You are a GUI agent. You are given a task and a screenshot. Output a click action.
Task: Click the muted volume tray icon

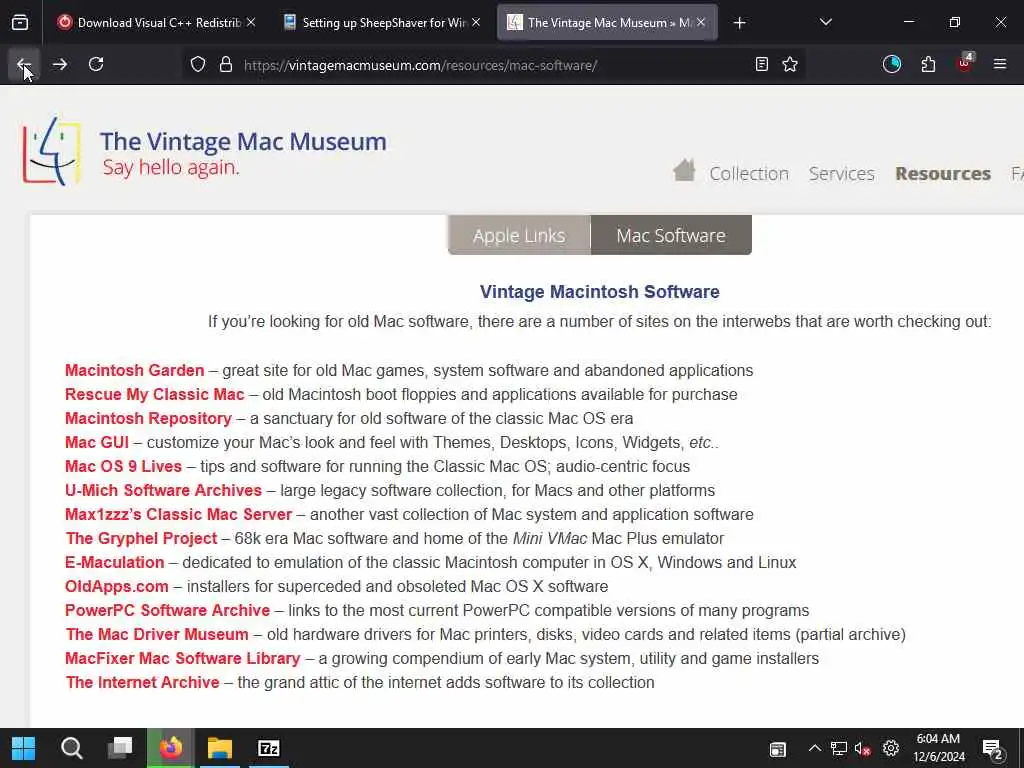point(863,748)
